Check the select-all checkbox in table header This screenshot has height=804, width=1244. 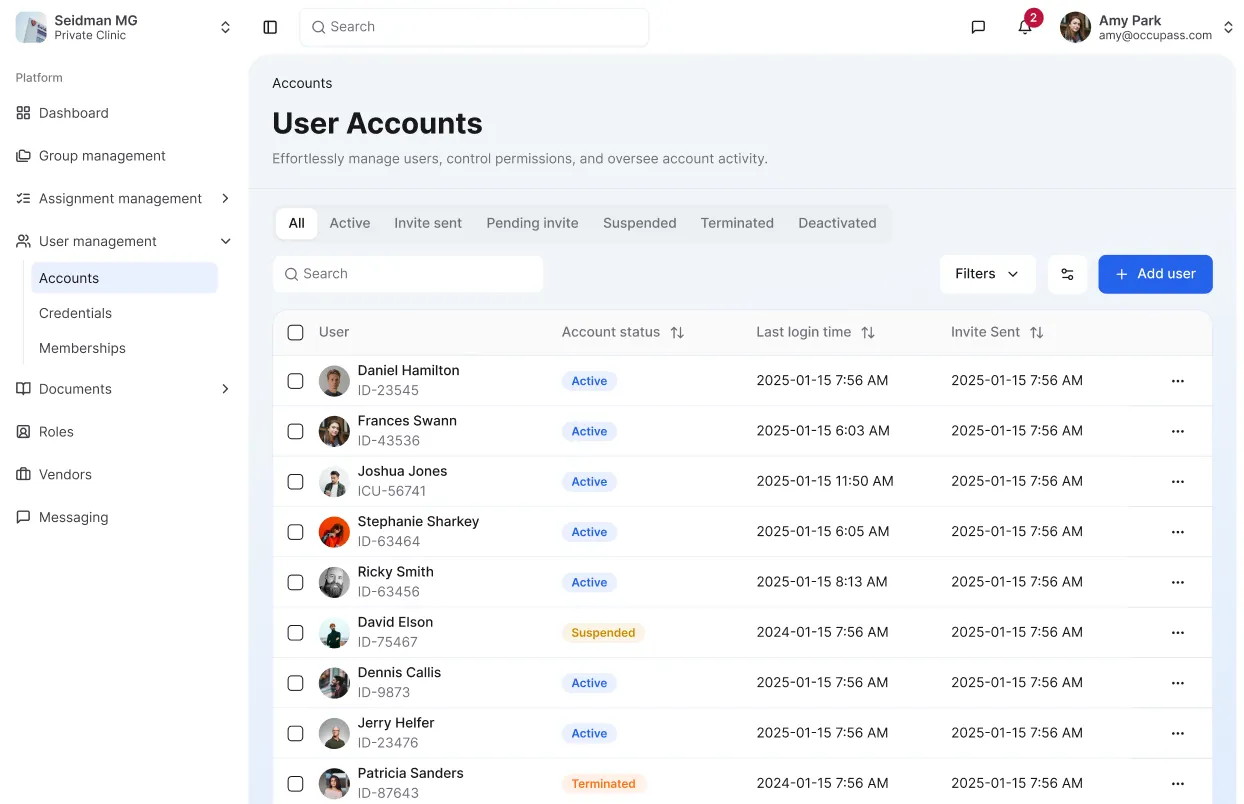coord(295,332)
